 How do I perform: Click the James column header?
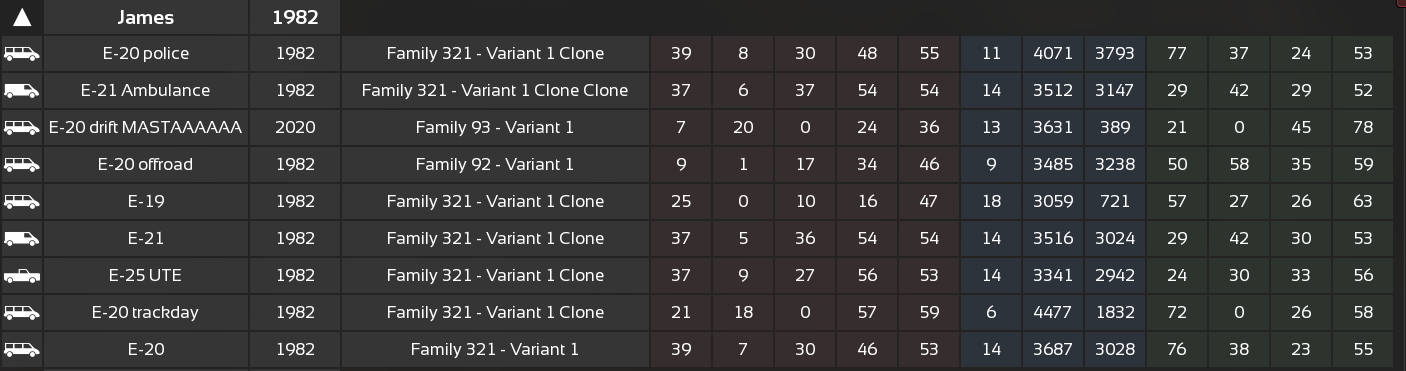[x=146, y=17]
